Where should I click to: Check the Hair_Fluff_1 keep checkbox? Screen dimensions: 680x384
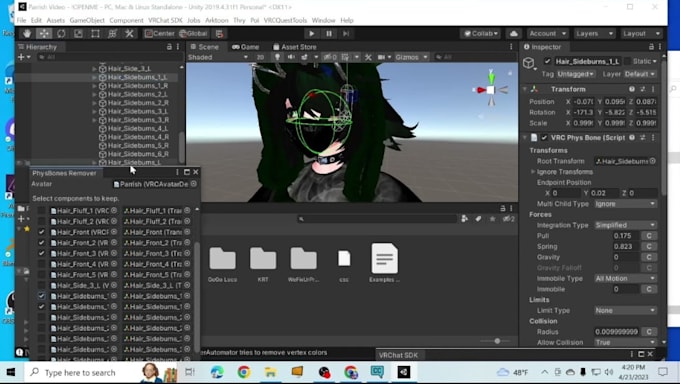(x=41, y=210)
